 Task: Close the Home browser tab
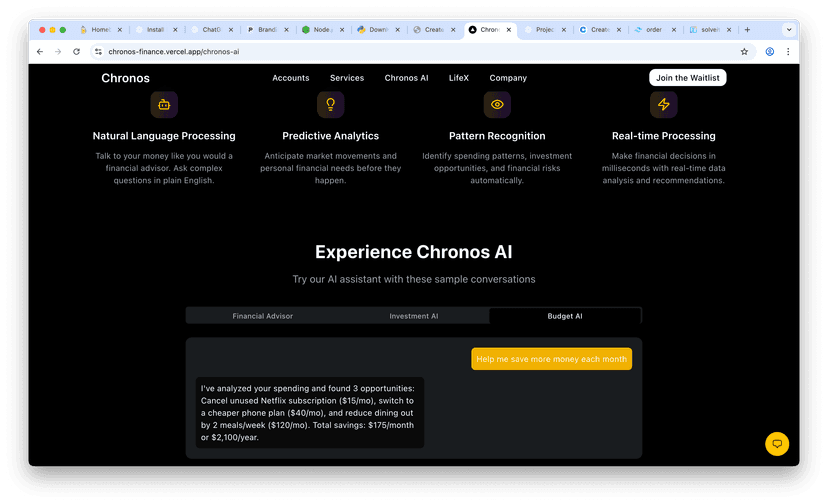(120, 30)
